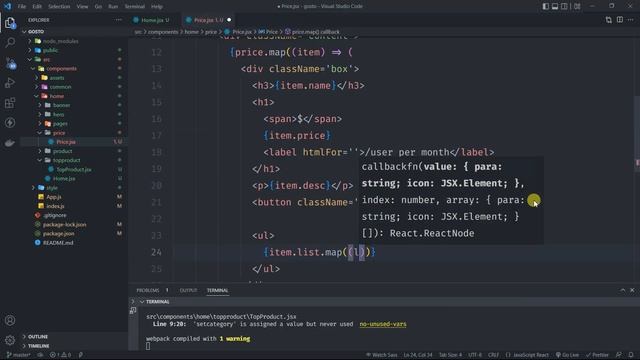Open the Selection menu
The image size is (640, 360).
[59, 7]
